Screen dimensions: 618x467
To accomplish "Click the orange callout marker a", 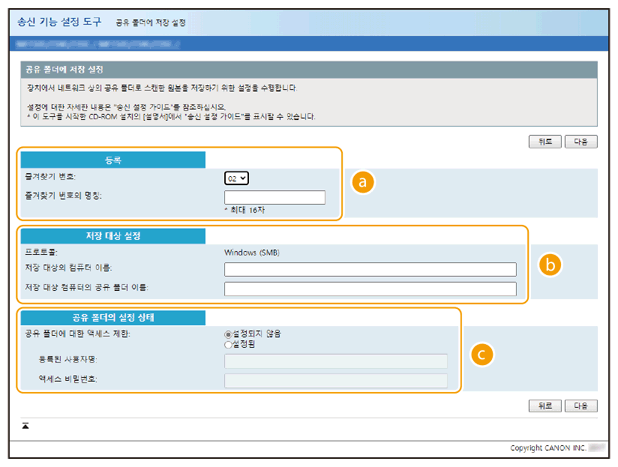I will 365,183.
